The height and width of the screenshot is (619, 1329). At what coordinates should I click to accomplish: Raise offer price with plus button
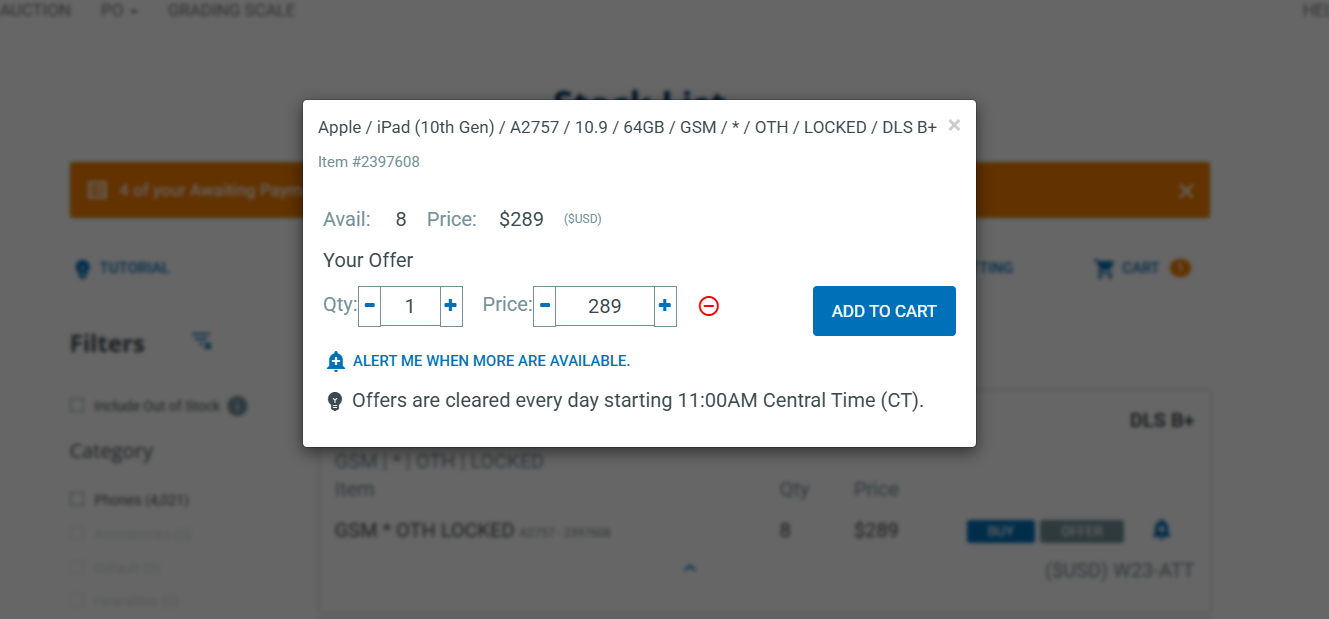click(x=665, y=306)
